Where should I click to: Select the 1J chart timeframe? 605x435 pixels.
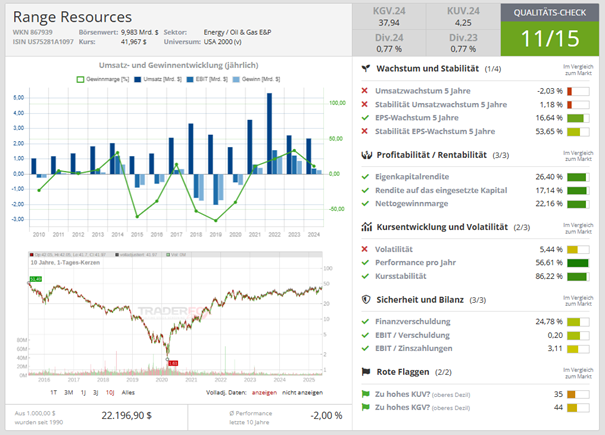83,393
